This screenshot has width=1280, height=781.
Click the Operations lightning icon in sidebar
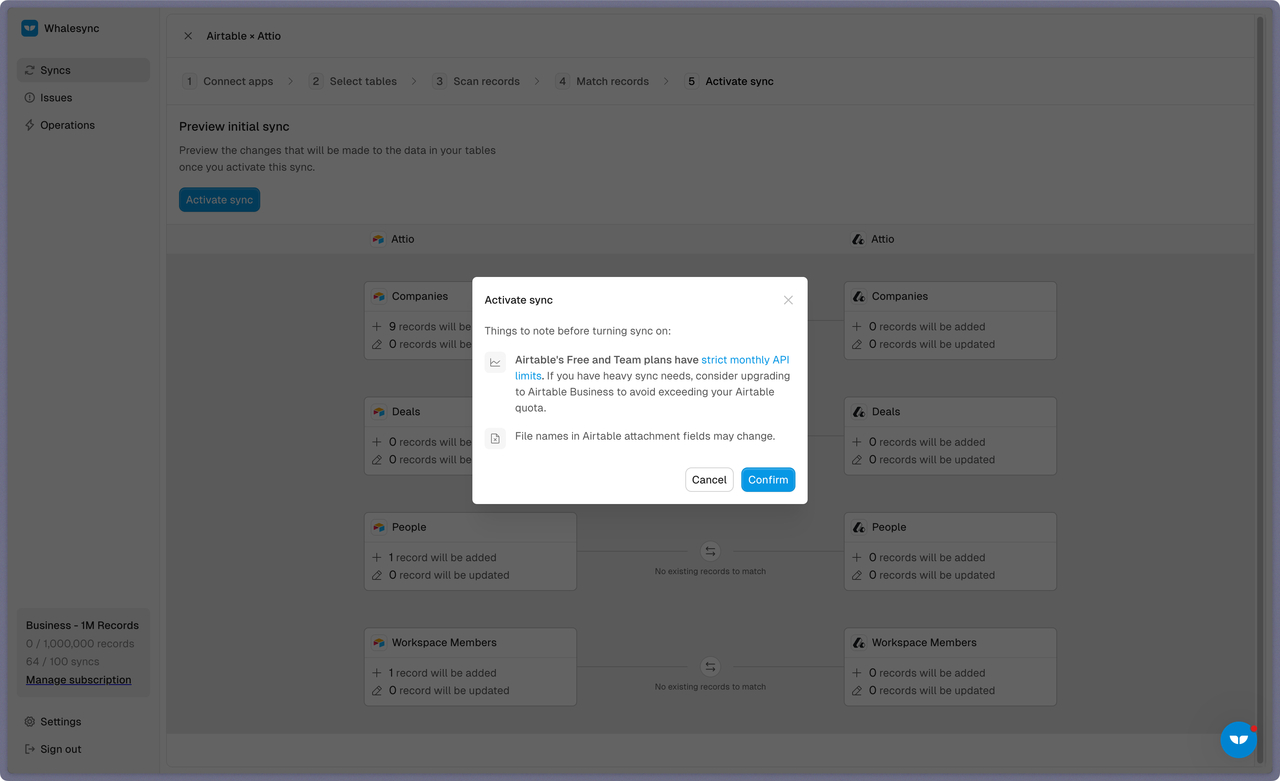(30, 125)
